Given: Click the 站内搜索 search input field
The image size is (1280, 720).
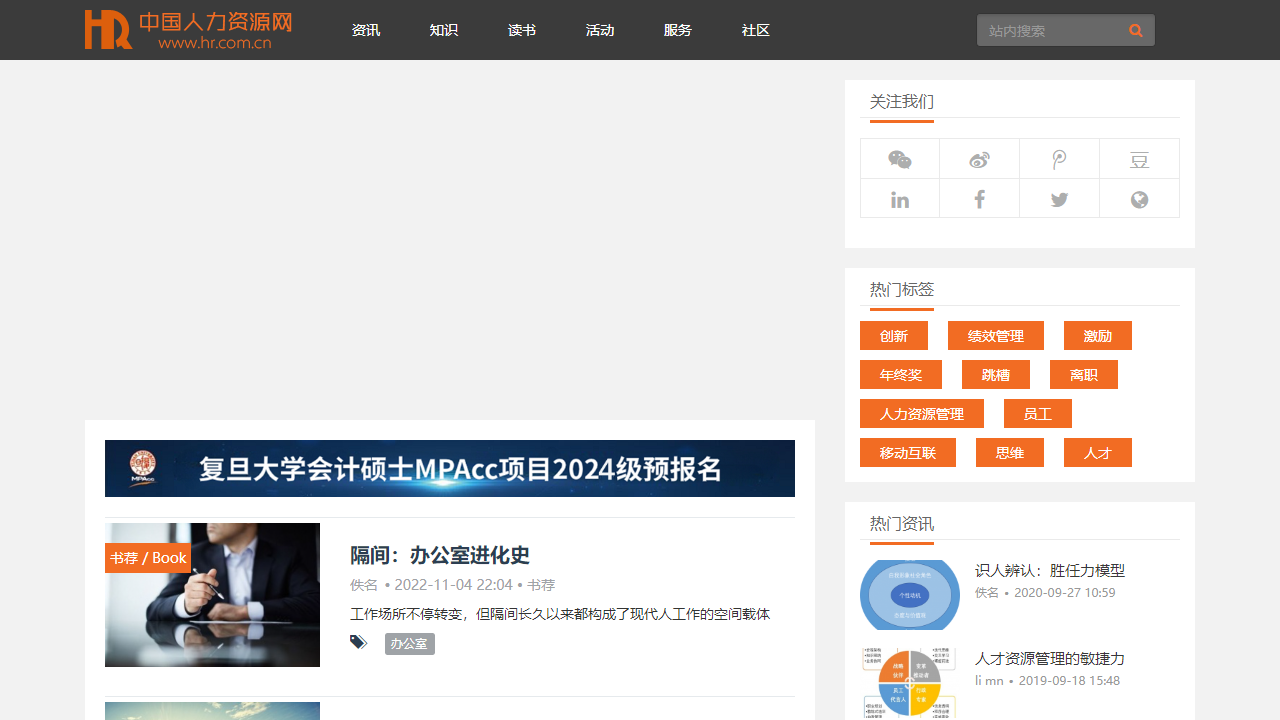Looking at the screenshot, I should [x=1050, y=31].
